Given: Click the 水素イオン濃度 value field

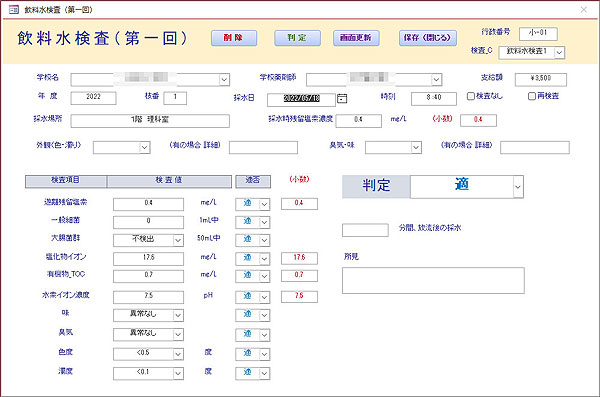Looking at the screenshot, I should pyautogui.click(x=148, y=297).
